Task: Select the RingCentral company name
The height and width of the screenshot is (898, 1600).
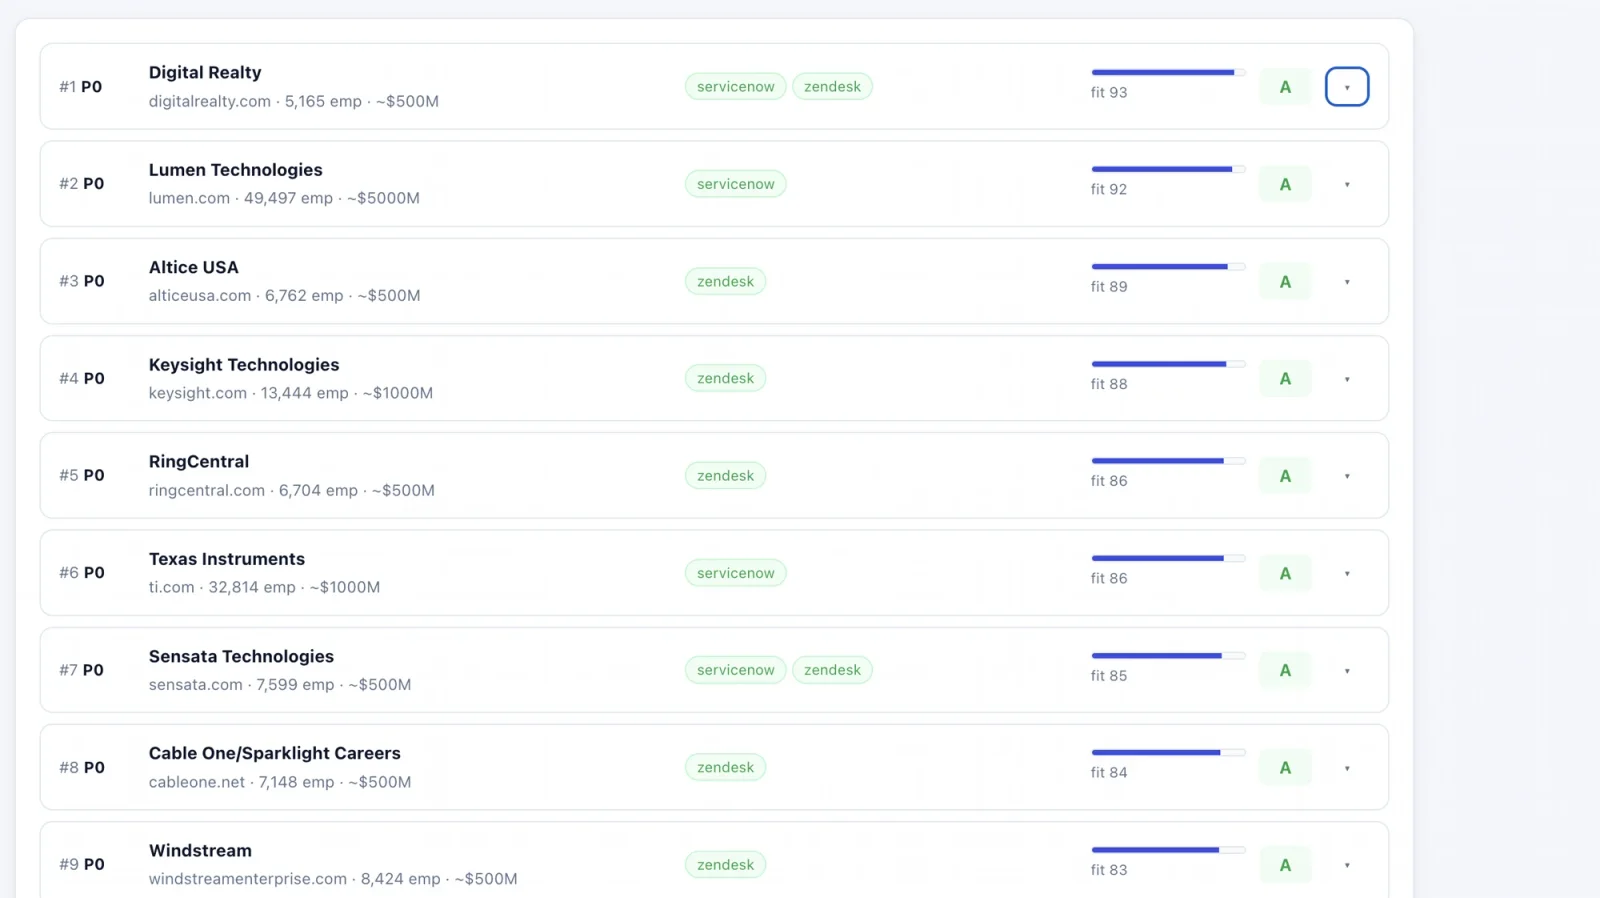Action: tap(199, 462)
